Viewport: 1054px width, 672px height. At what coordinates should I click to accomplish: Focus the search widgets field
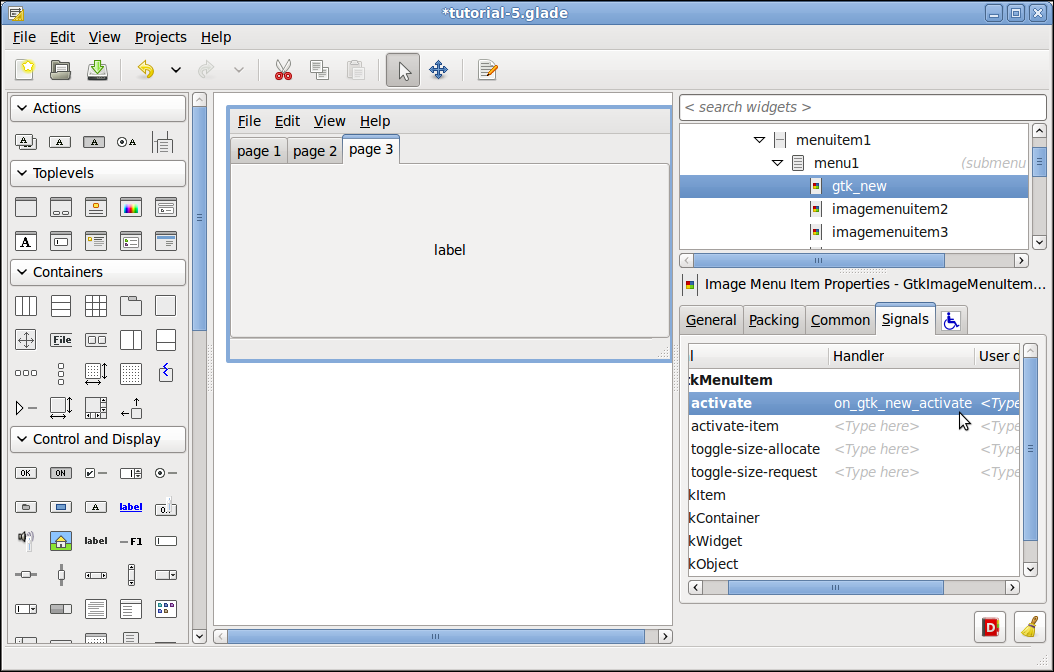point(863,108)
